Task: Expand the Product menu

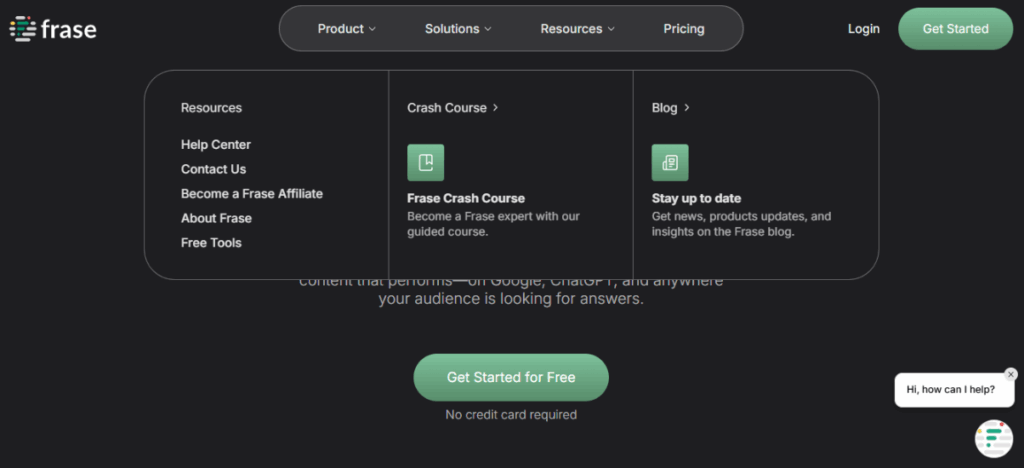Action: [x=347, y=29]
